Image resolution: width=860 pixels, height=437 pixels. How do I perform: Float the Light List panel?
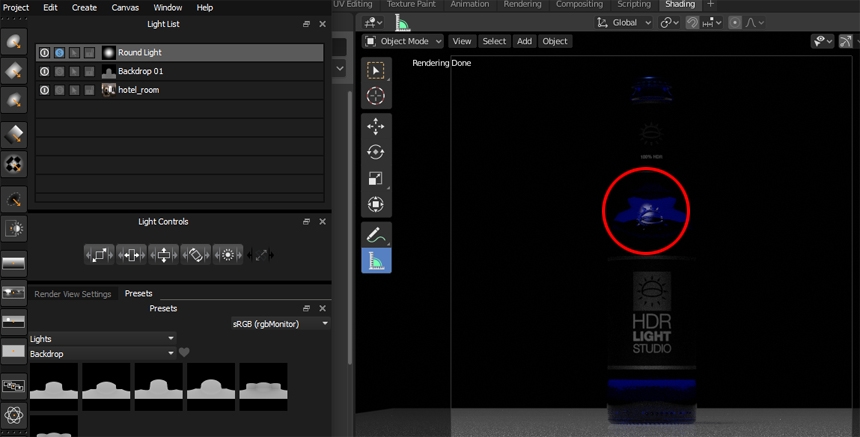(x=307, y=24)
